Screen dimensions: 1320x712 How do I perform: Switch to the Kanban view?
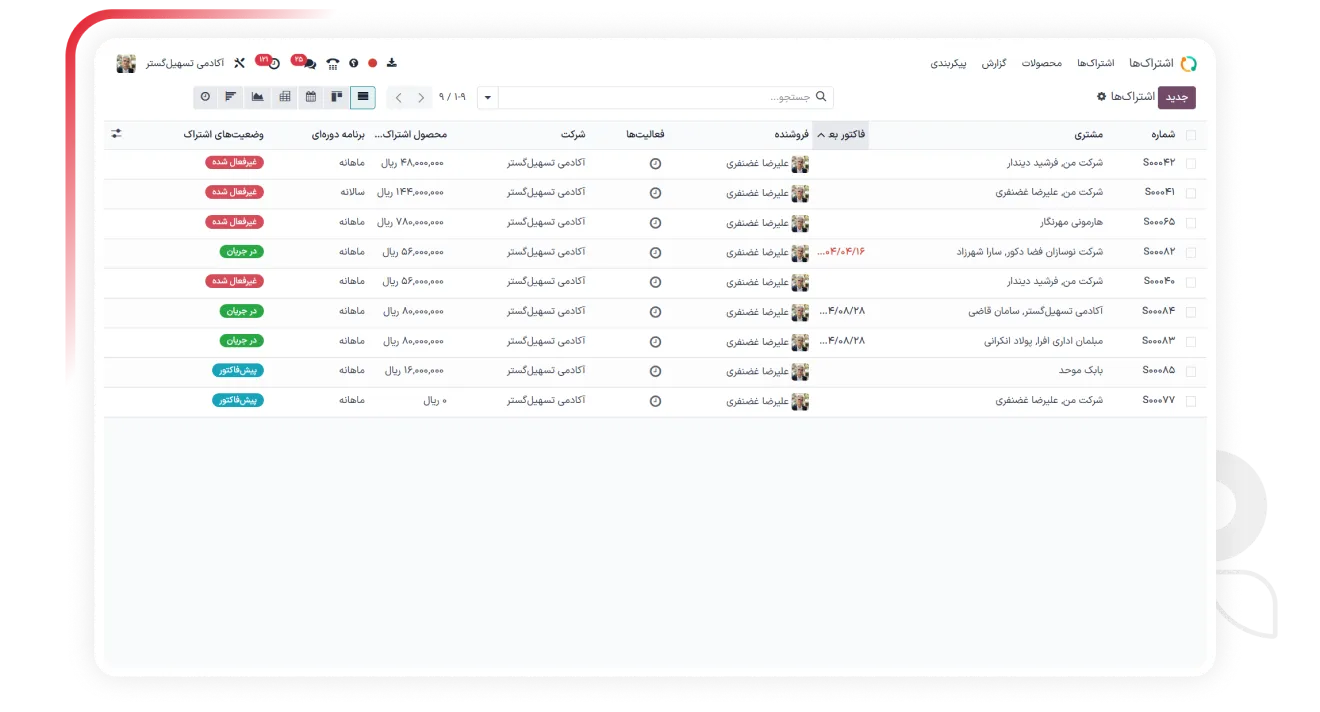[336, 97]
